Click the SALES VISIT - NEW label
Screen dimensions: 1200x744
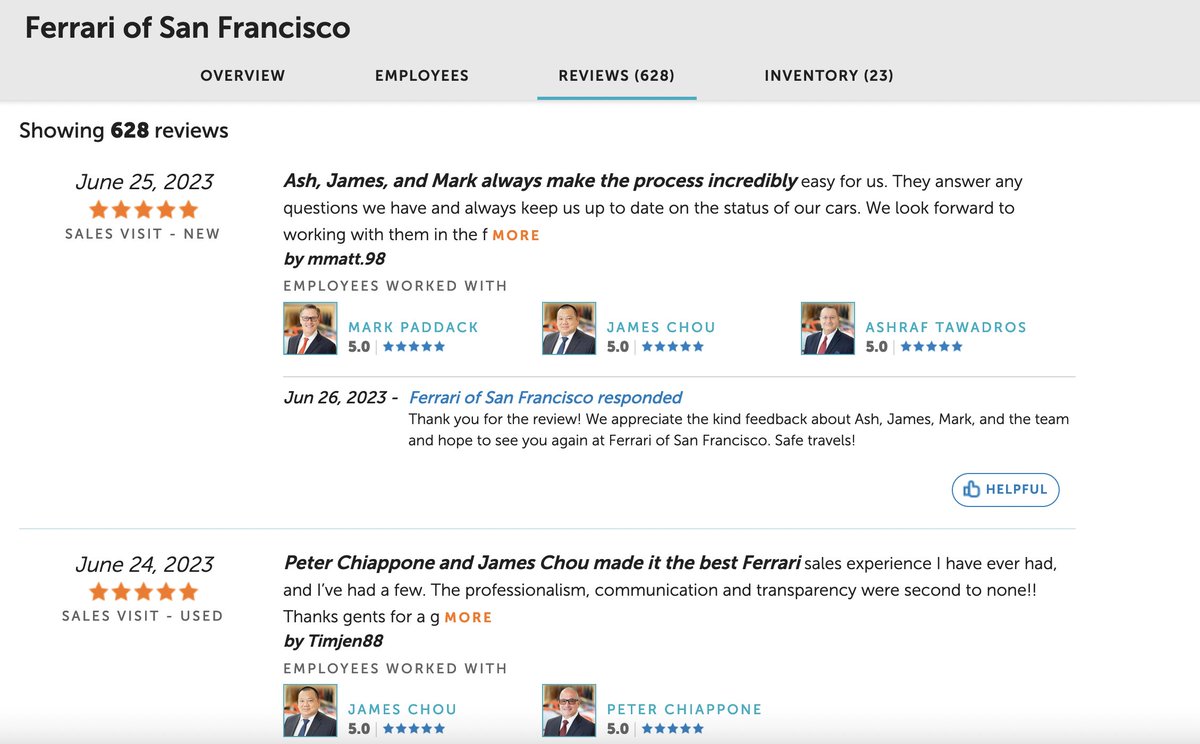tap(143, 234)
